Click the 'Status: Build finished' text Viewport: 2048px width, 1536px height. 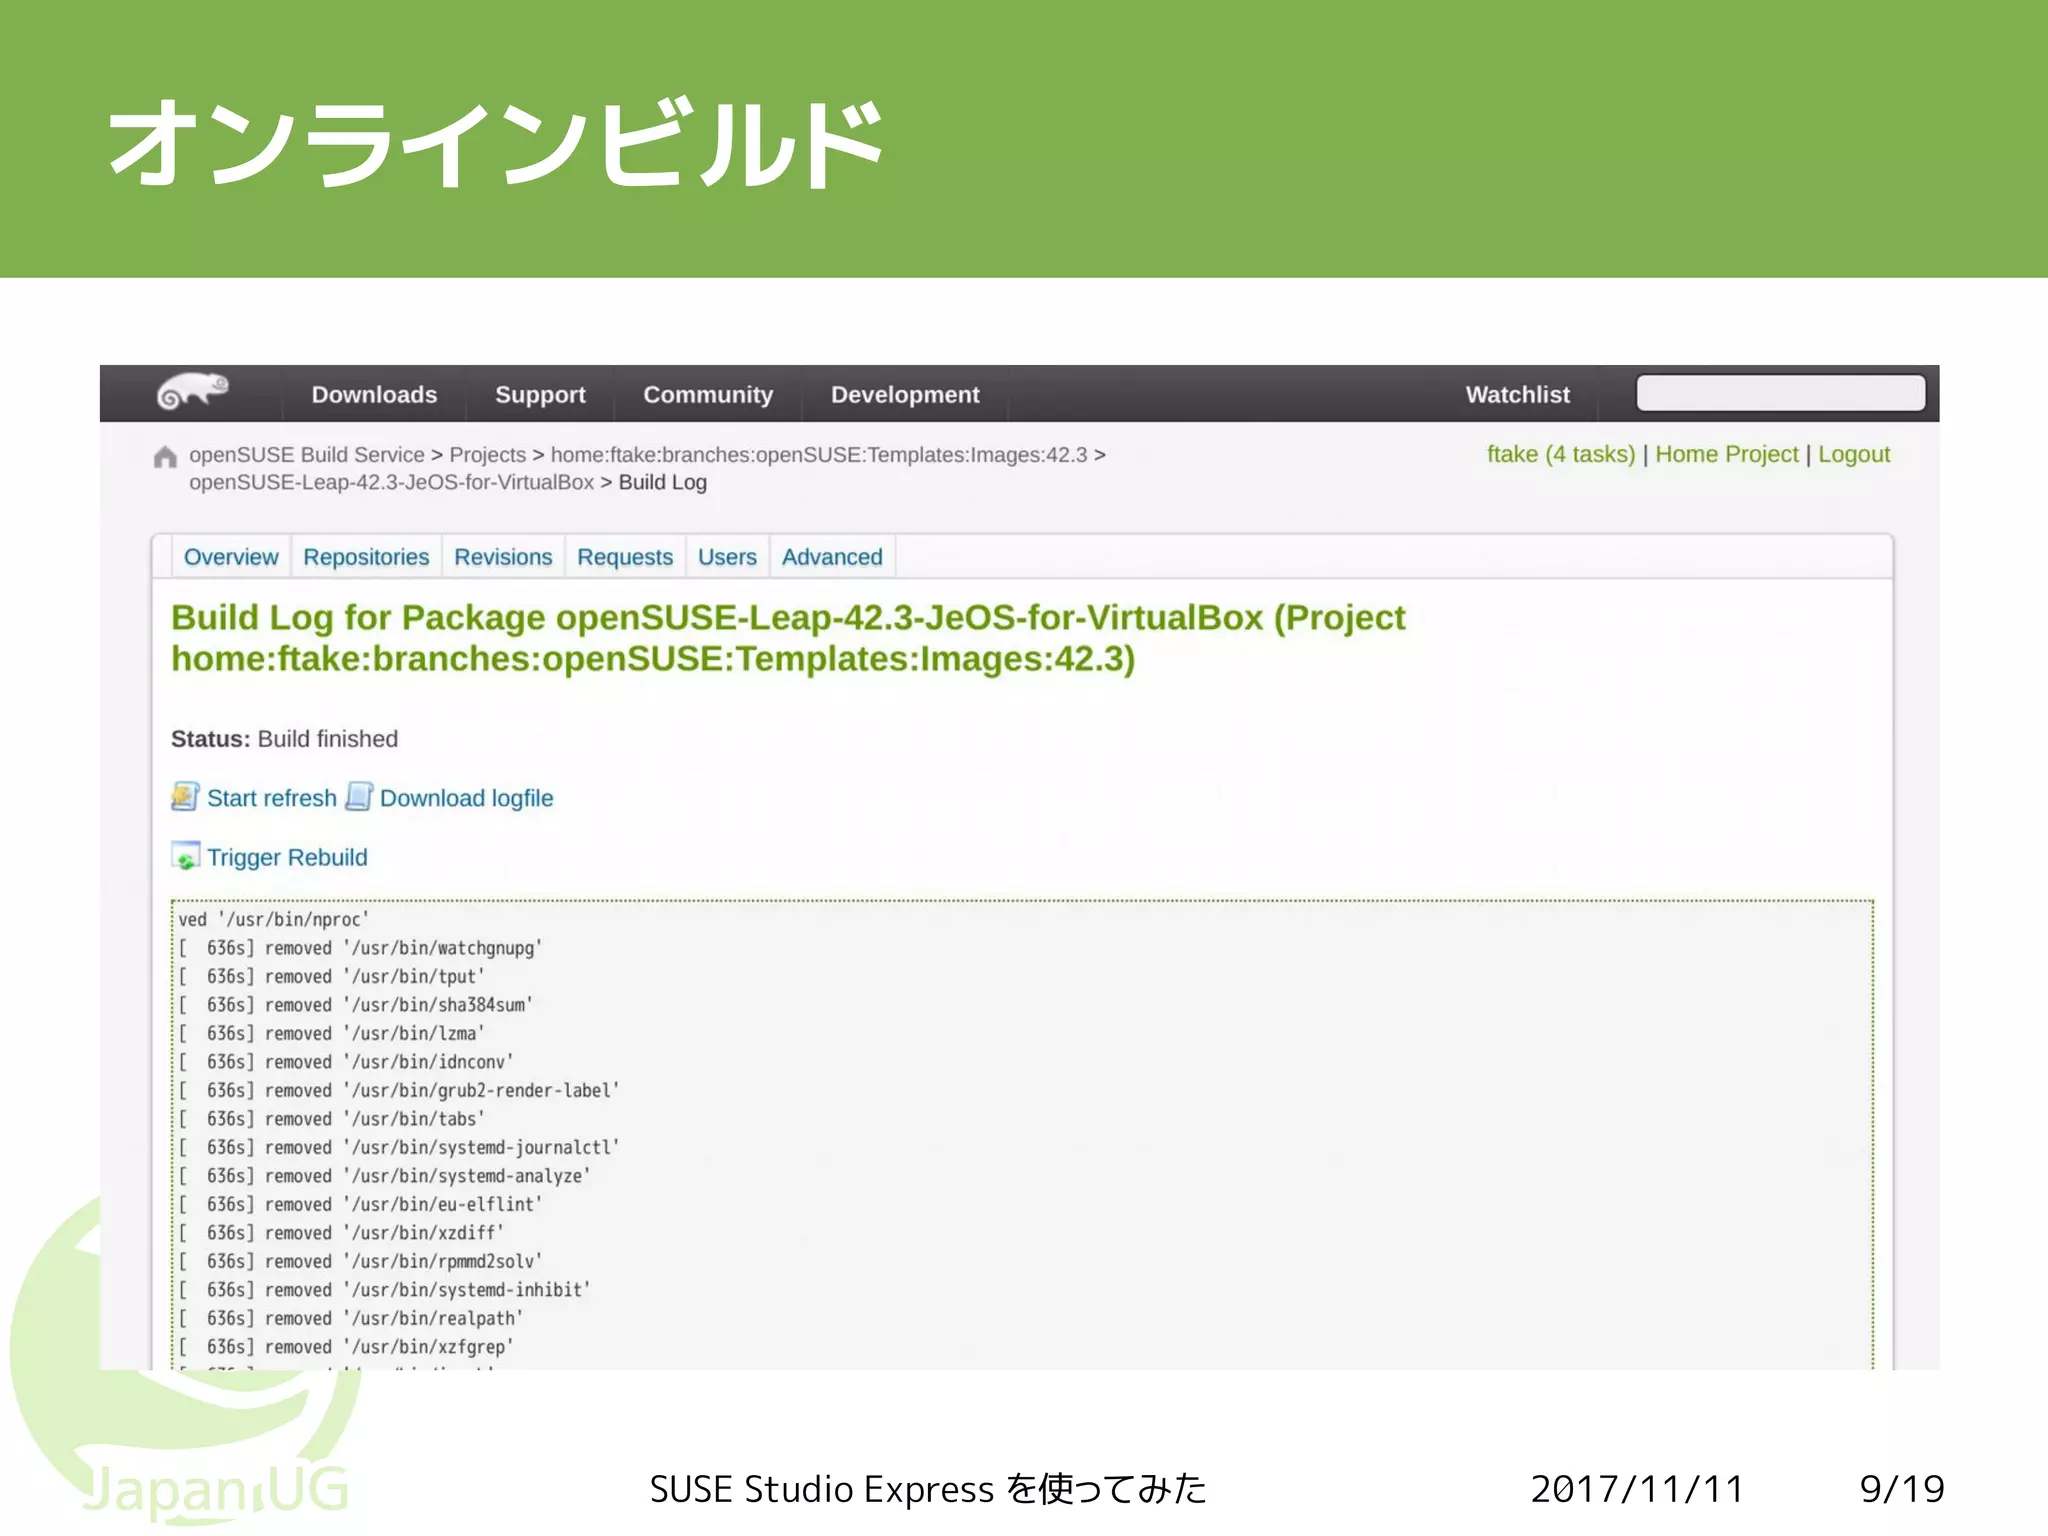(x=284, y=739)
